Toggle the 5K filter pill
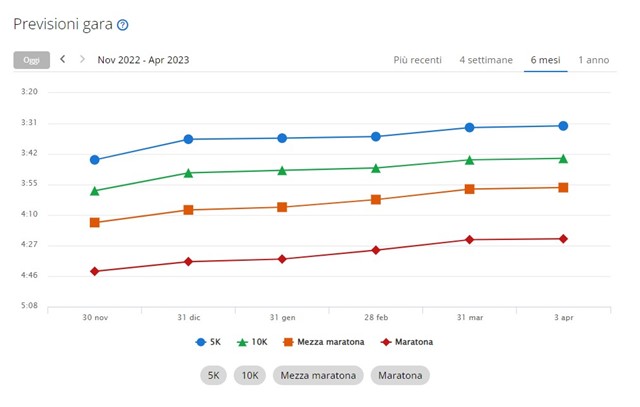 (x=213, y=376)
